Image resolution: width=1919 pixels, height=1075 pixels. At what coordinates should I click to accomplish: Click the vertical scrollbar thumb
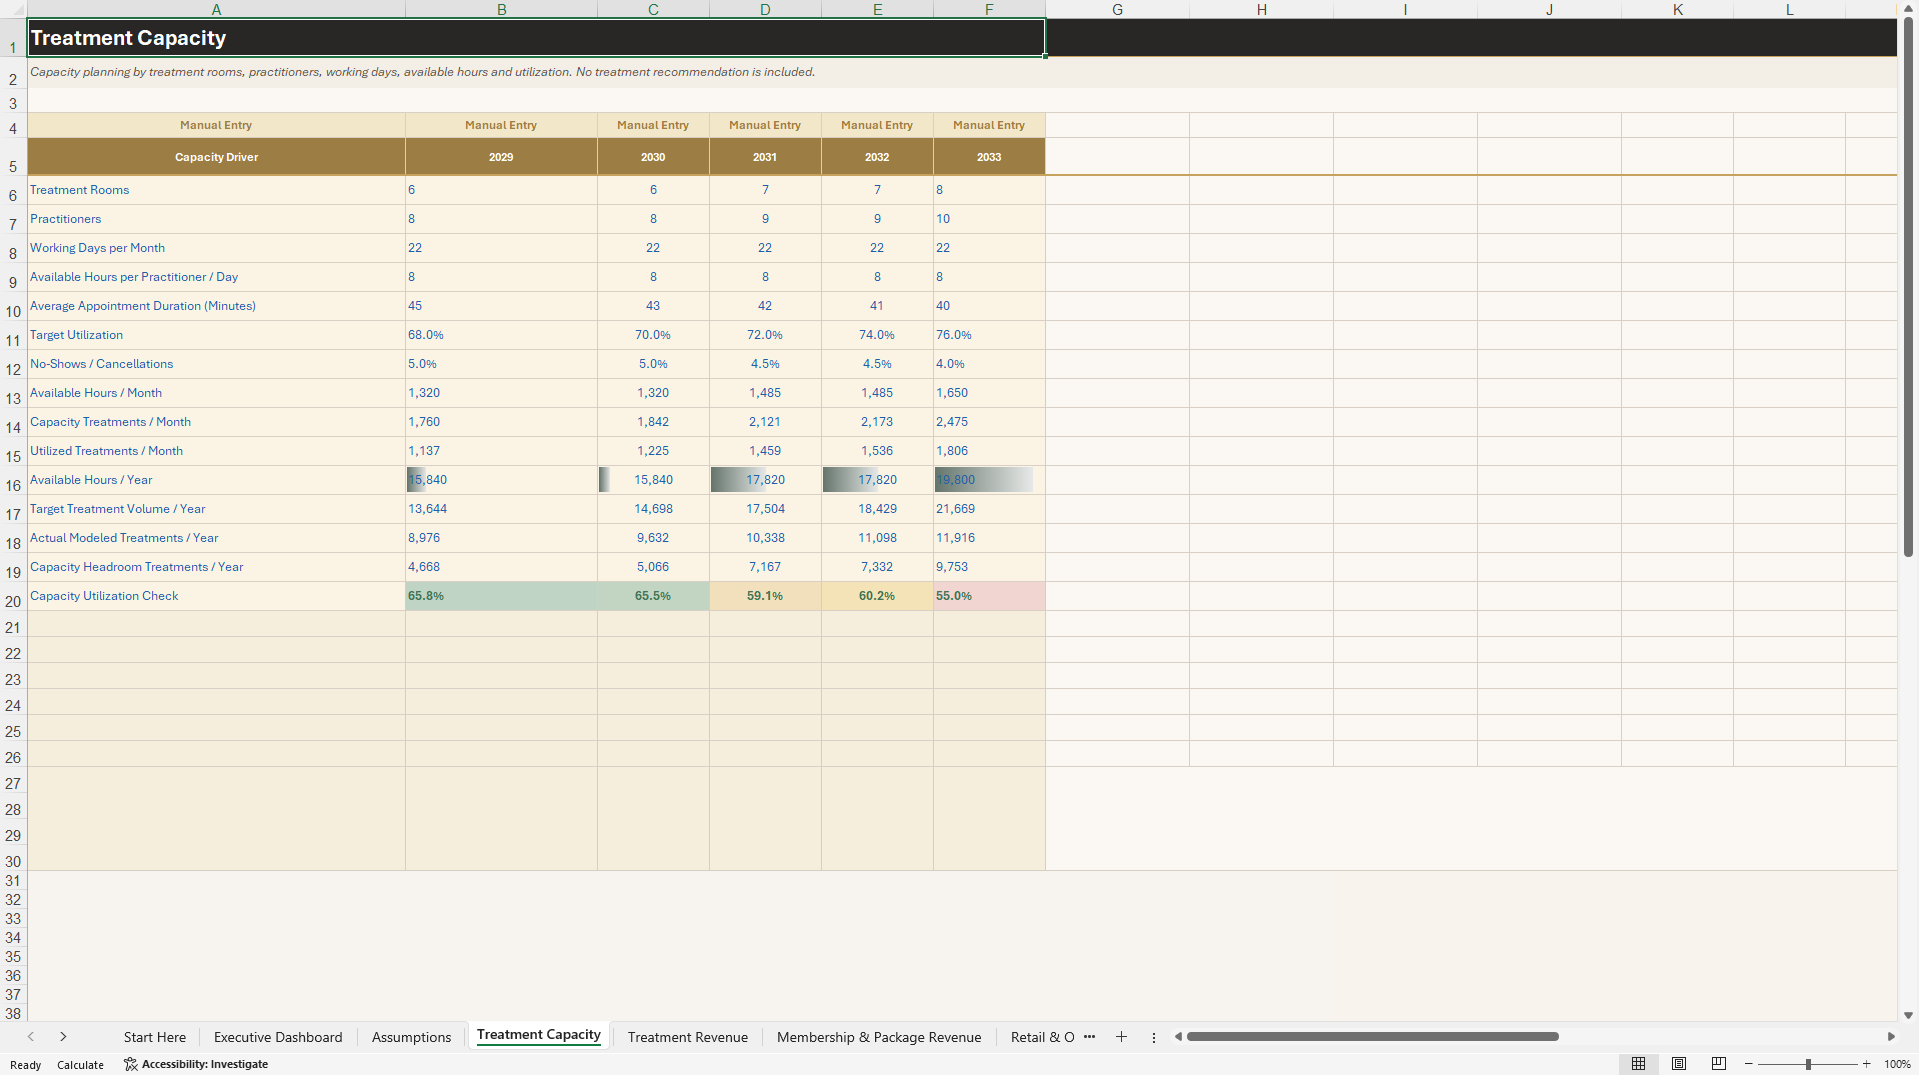pyautogui.click(x=1908, y=285)
